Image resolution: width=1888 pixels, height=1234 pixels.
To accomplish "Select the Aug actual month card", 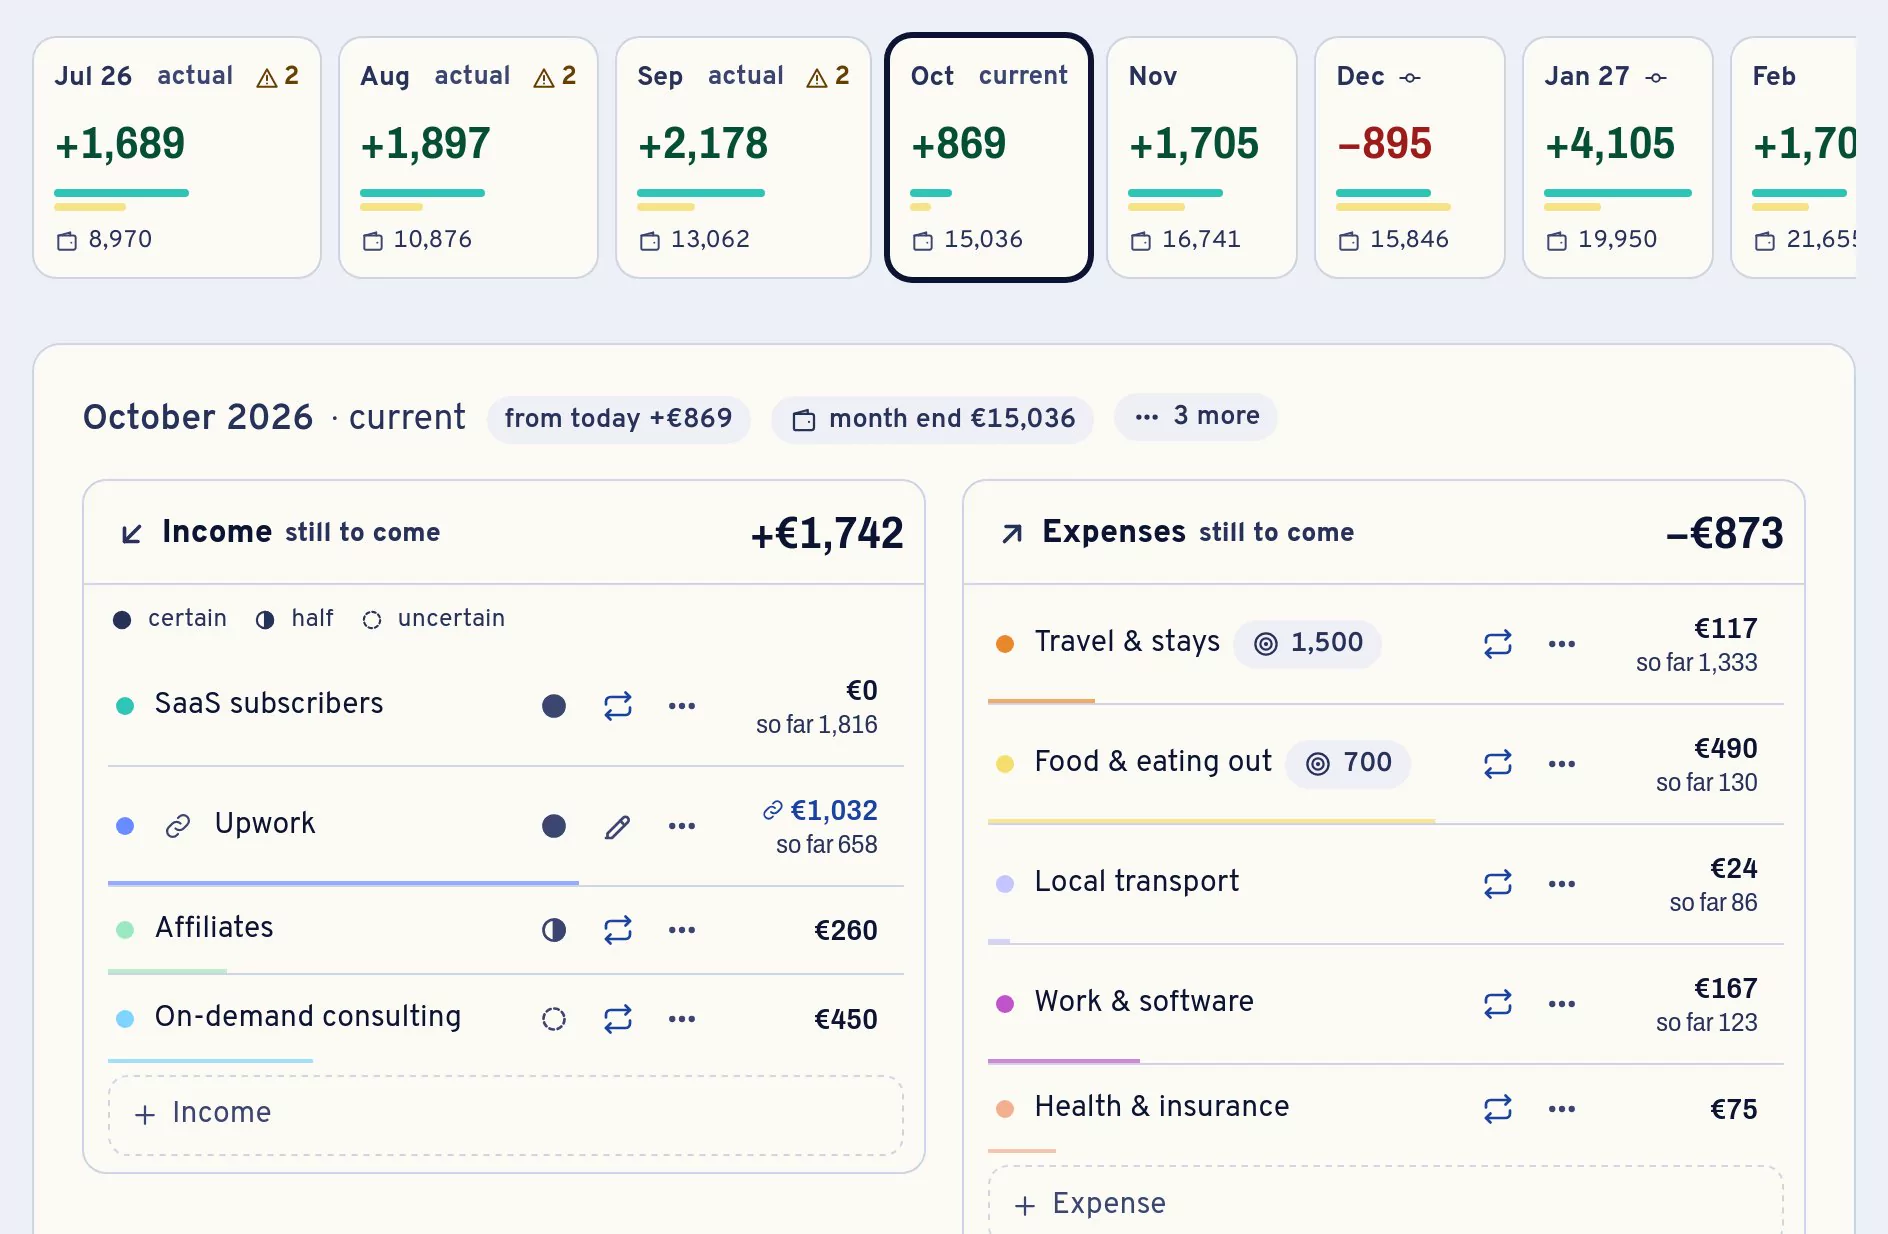I will point(468,158).
